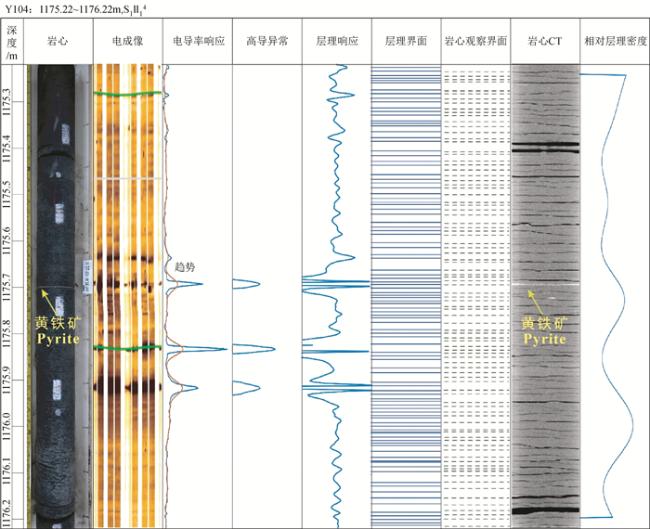
Task: Open the 电导率响应 column header
Action: (x=197, y=41)
